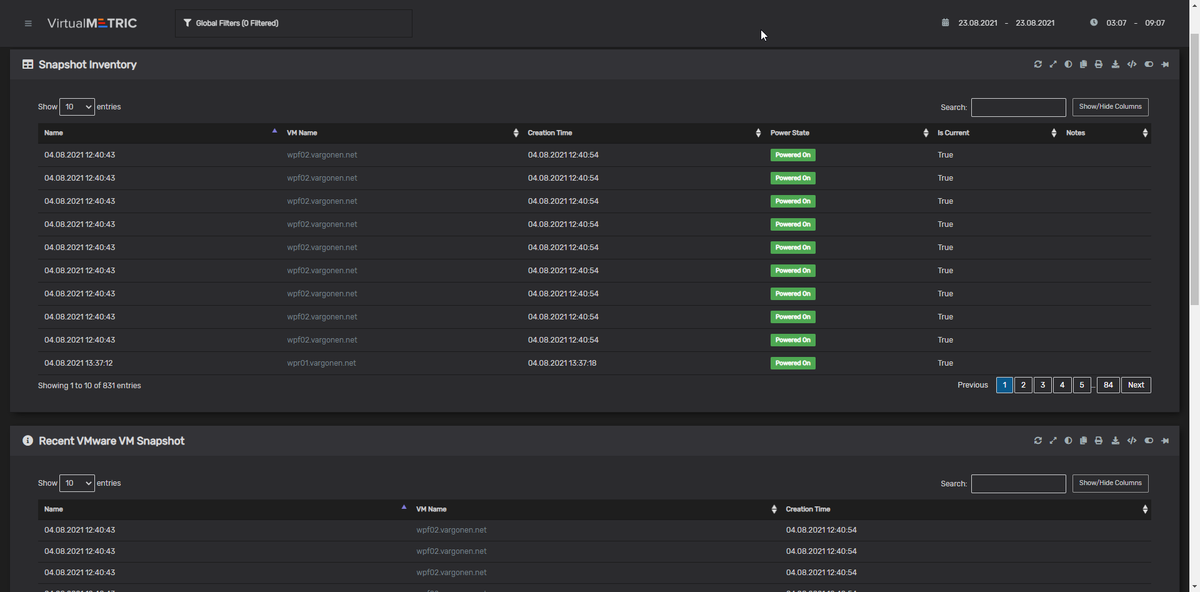The width and height of the screenshot is (1200, 592).
Task: Jump to page 84 of Snapshot Inventory
Action: pyautogui.click(x=1108, y=385)
